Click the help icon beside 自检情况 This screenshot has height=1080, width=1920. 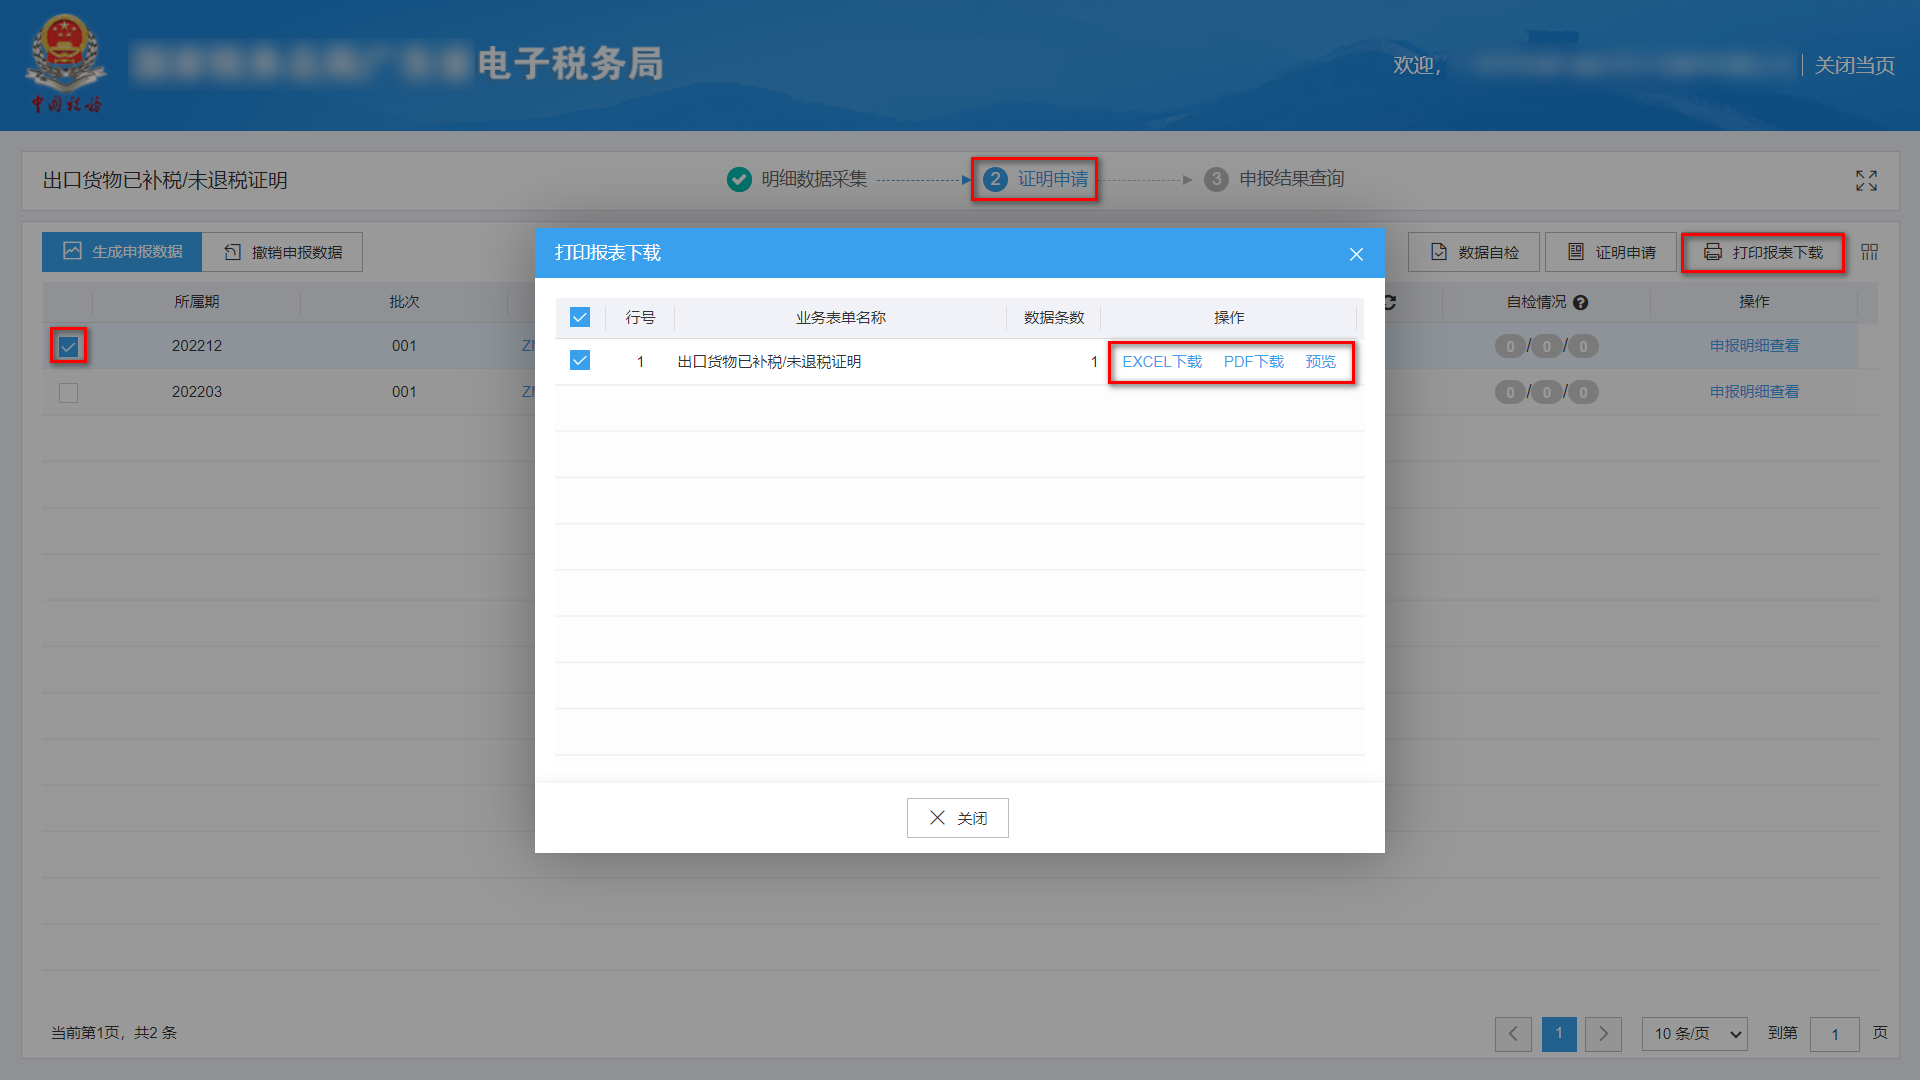1581,302
